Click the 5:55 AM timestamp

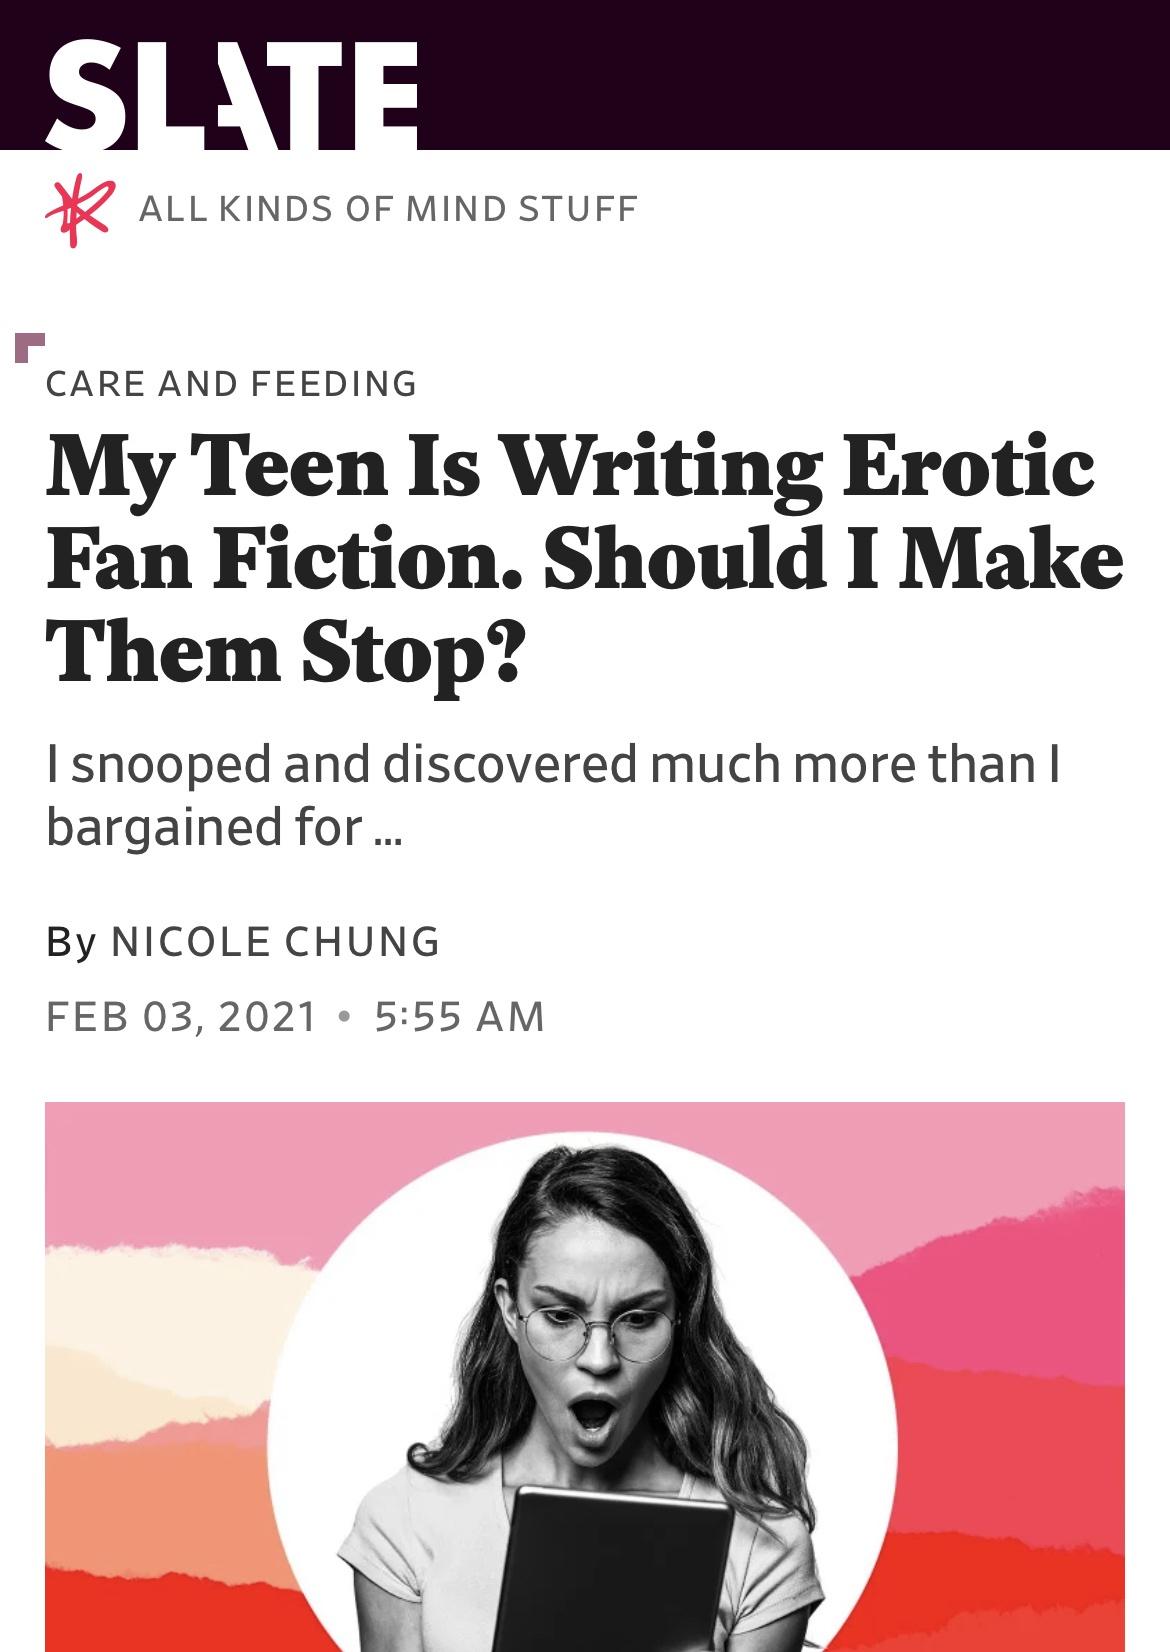point(460,1016)
